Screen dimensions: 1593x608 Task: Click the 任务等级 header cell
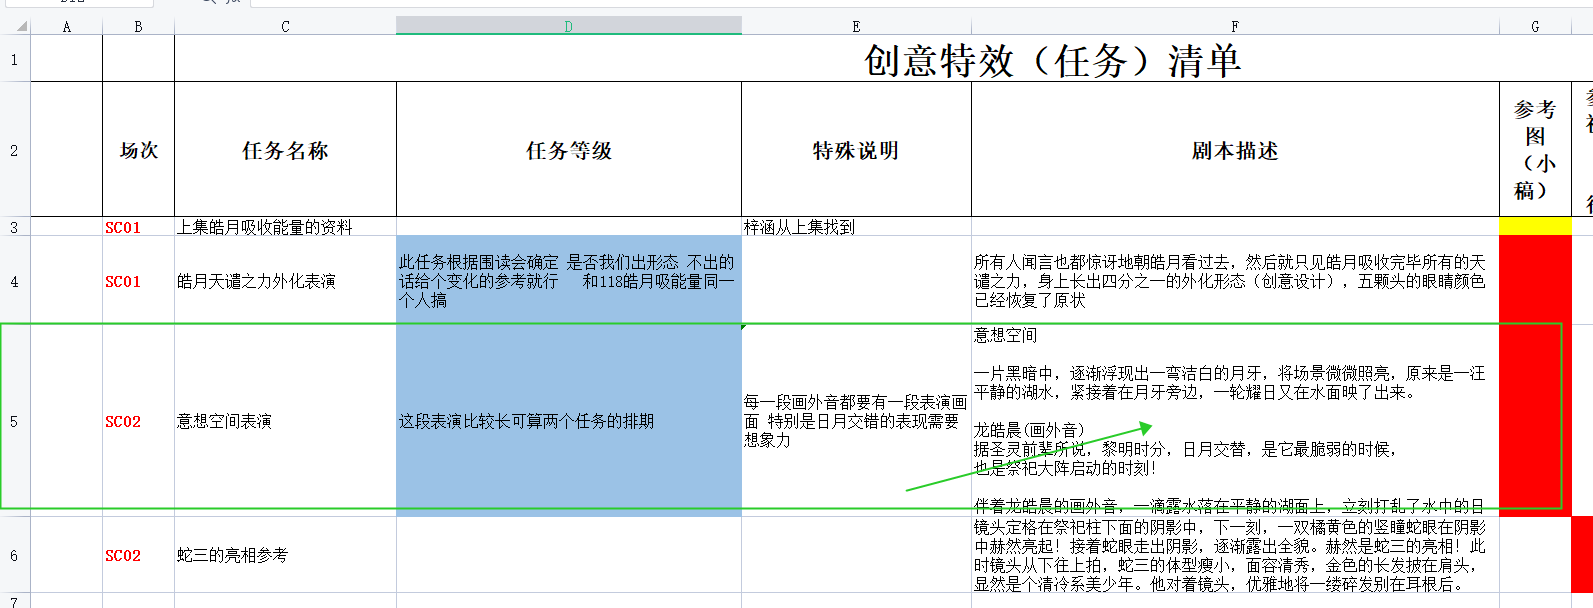click(x=568, y=150)
